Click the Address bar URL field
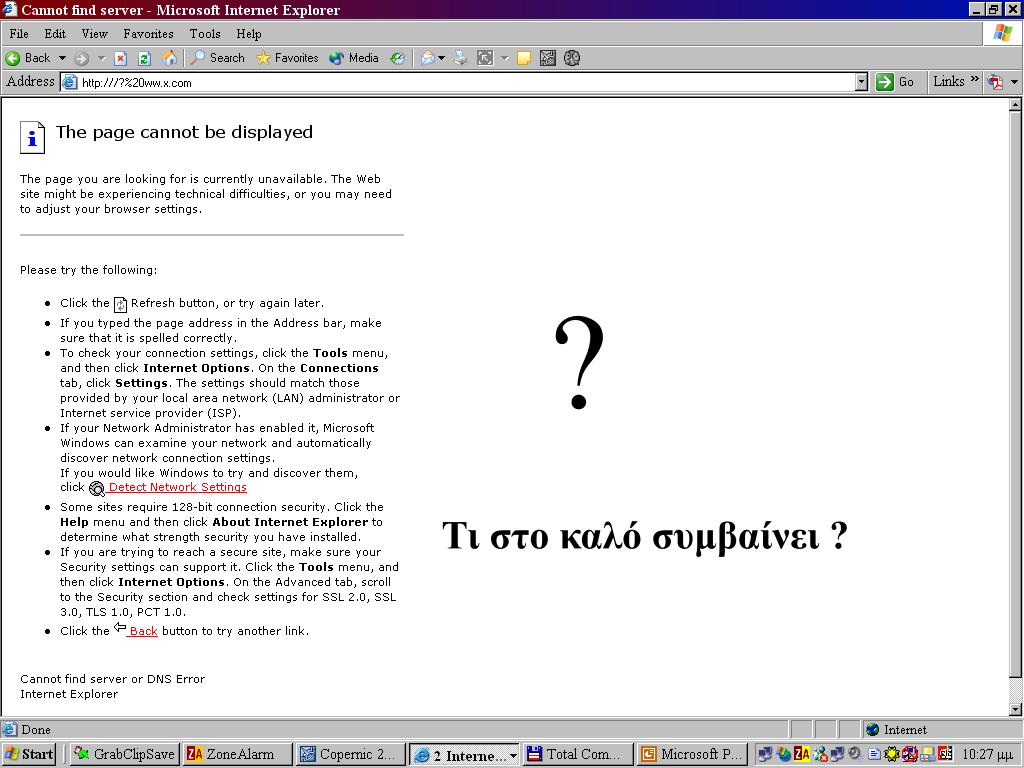The height and width of the screenshot is (768, 1024). click(457, 82)
